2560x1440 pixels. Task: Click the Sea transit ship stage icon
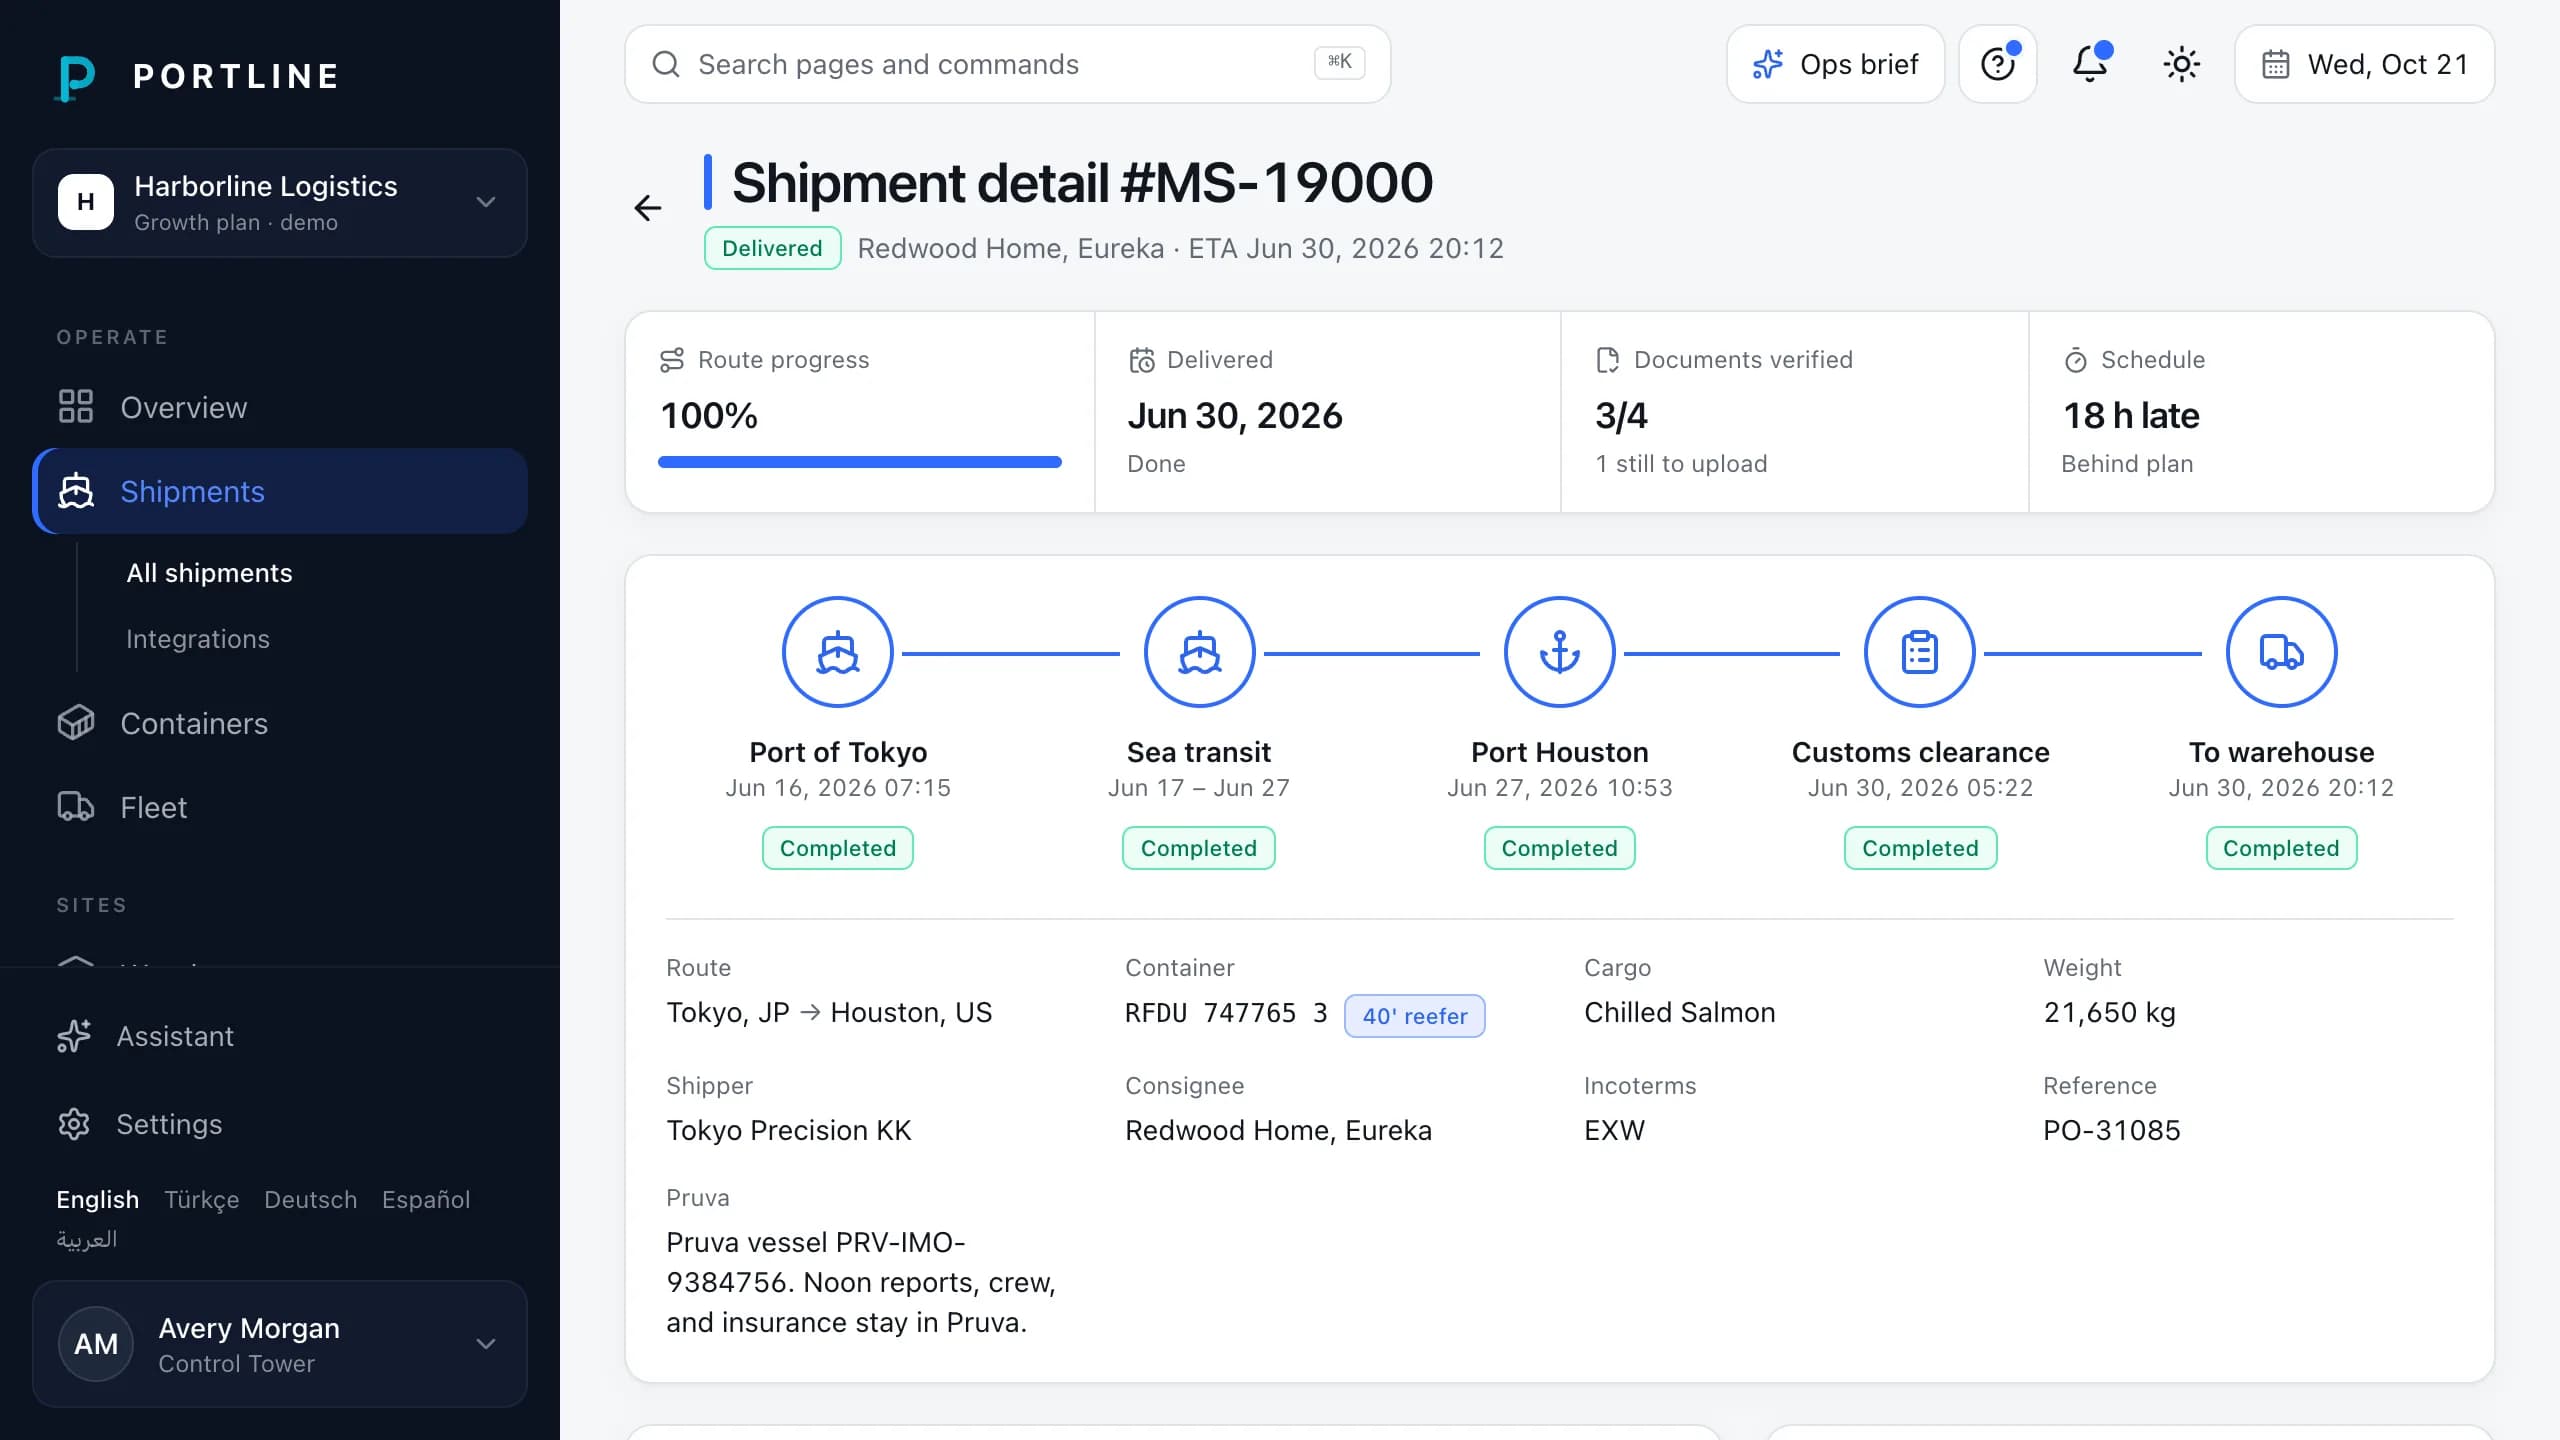point(1199,653)
